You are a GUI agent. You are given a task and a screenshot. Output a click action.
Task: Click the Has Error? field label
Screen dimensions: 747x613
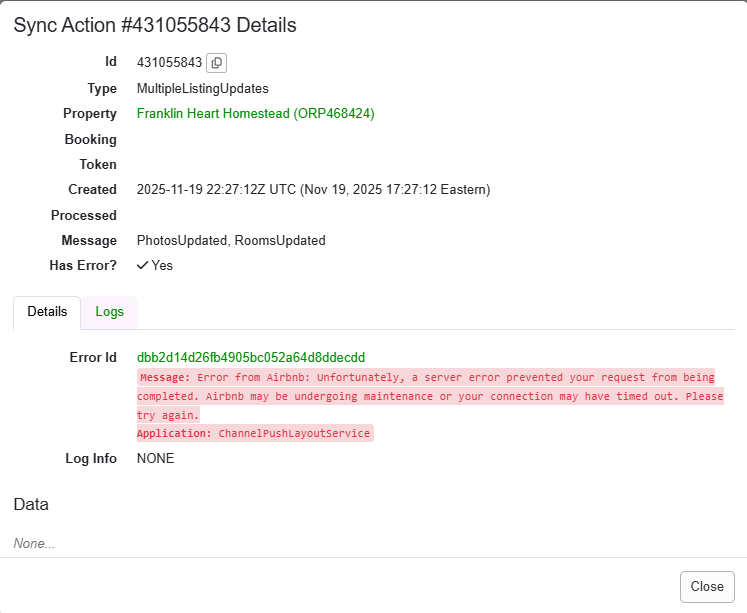83,265
